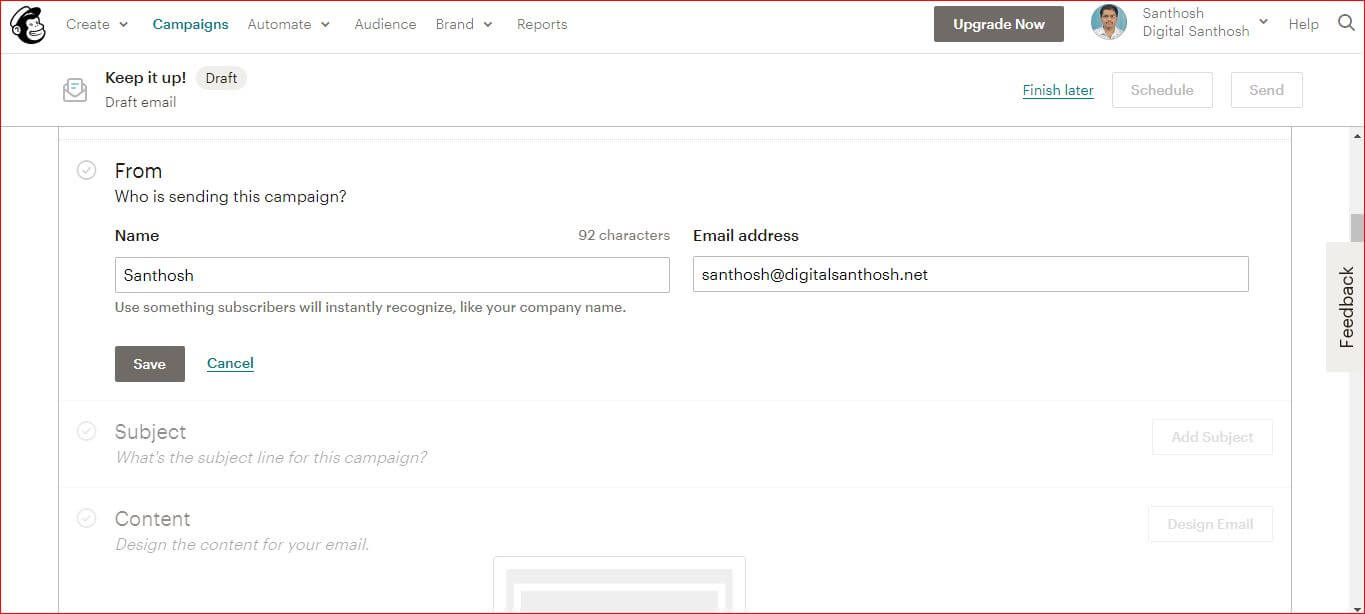
Task: Click the Add Subject button
Action: pos(1212,437)
